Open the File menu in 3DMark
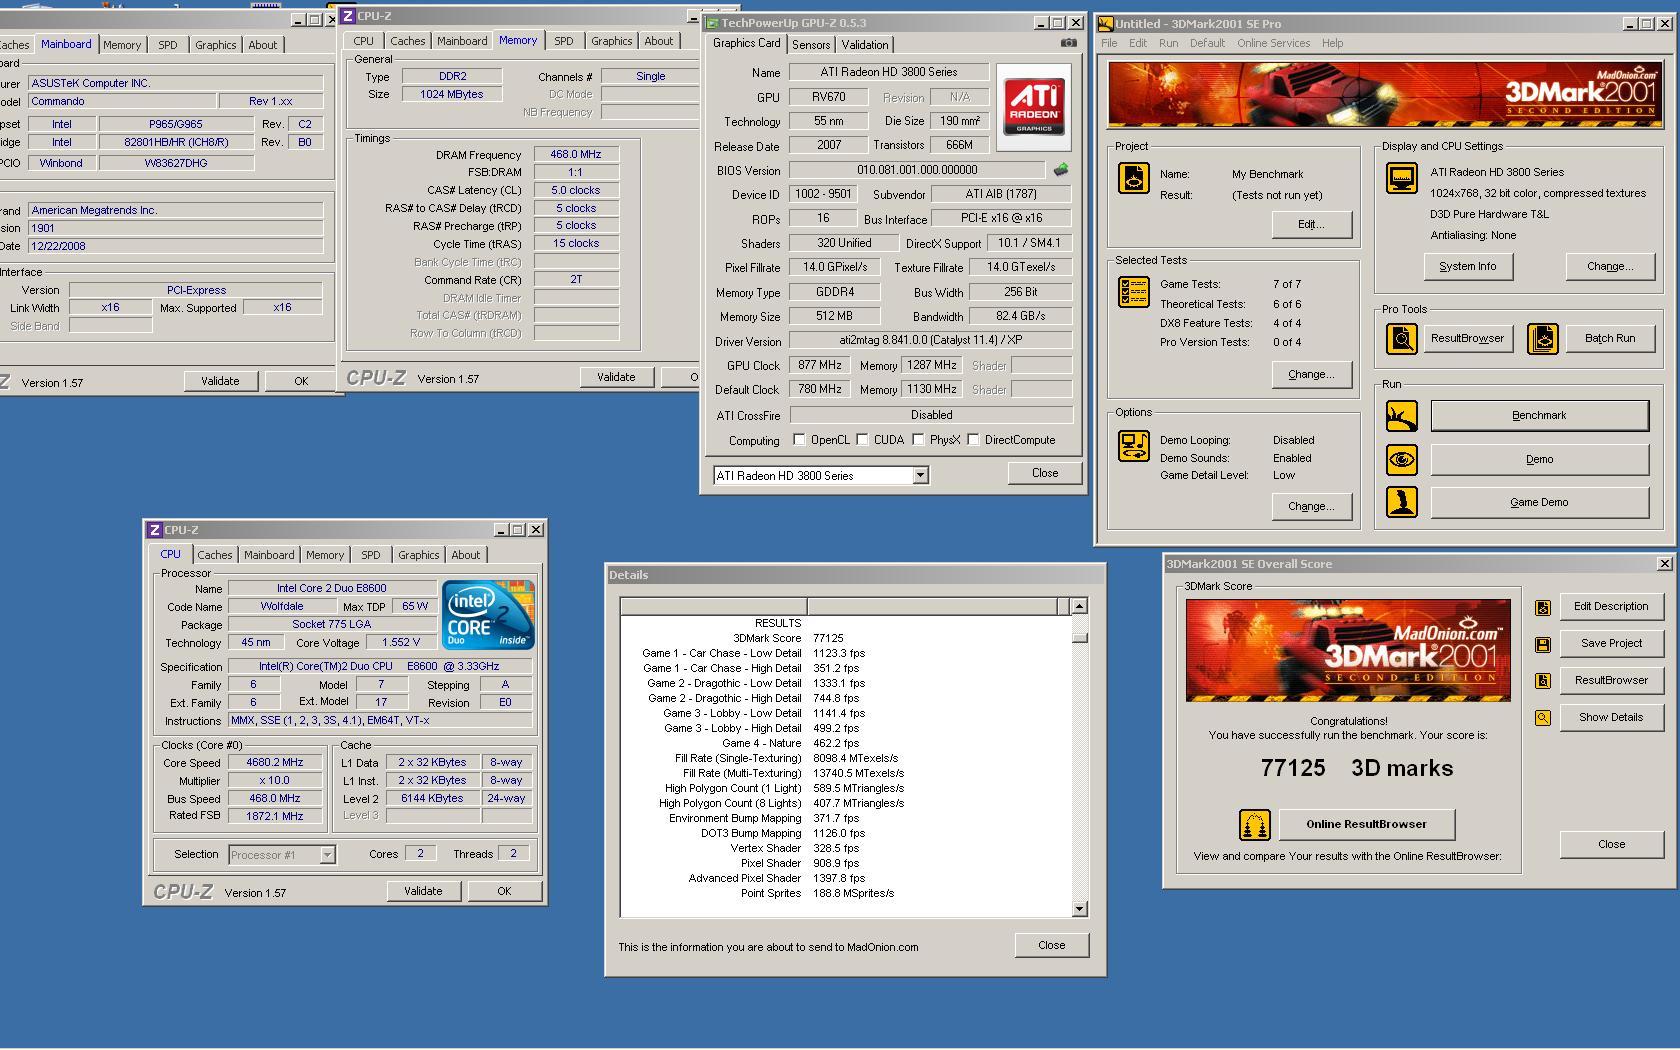This screenshot has height=1050, width=1680. click(1109, 43)
